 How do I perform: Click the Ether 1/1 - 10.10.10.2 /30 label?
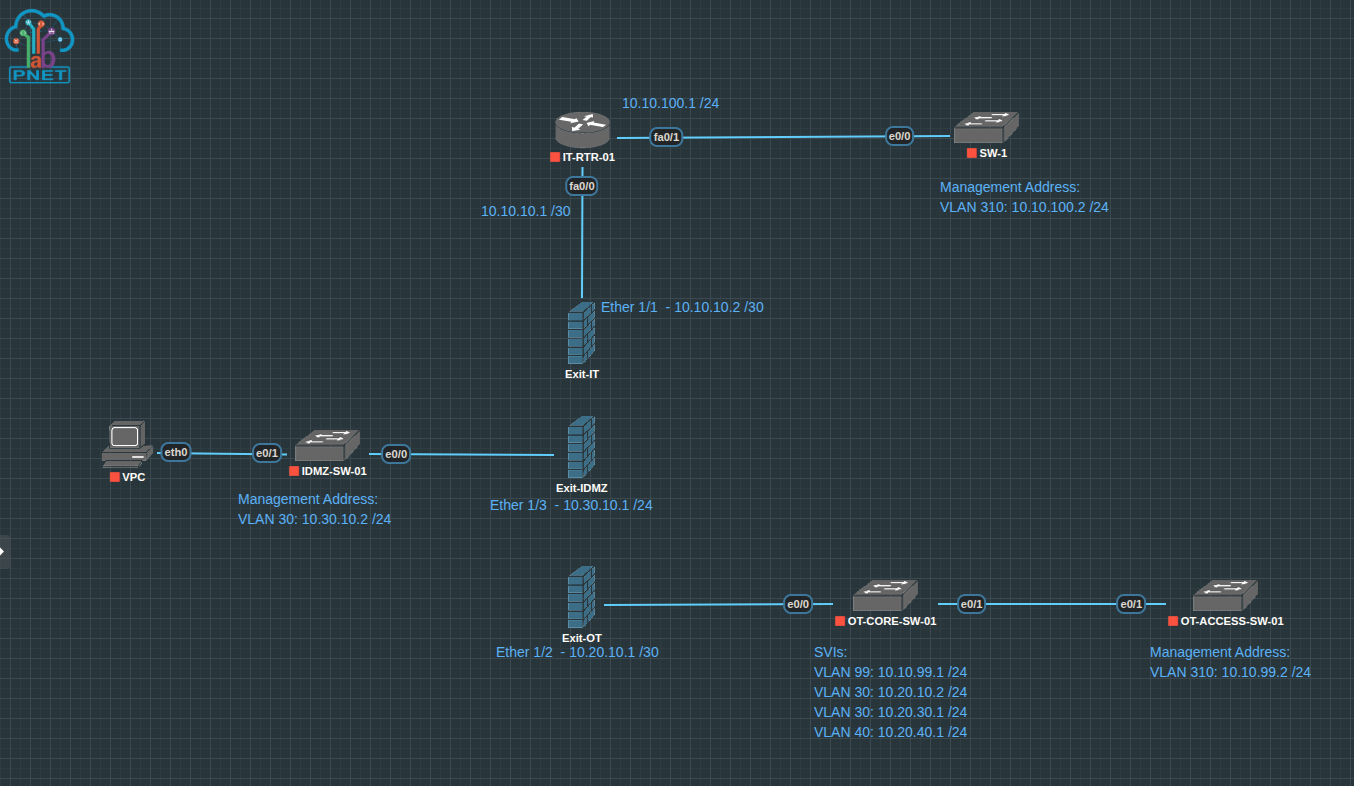[682, 307]
